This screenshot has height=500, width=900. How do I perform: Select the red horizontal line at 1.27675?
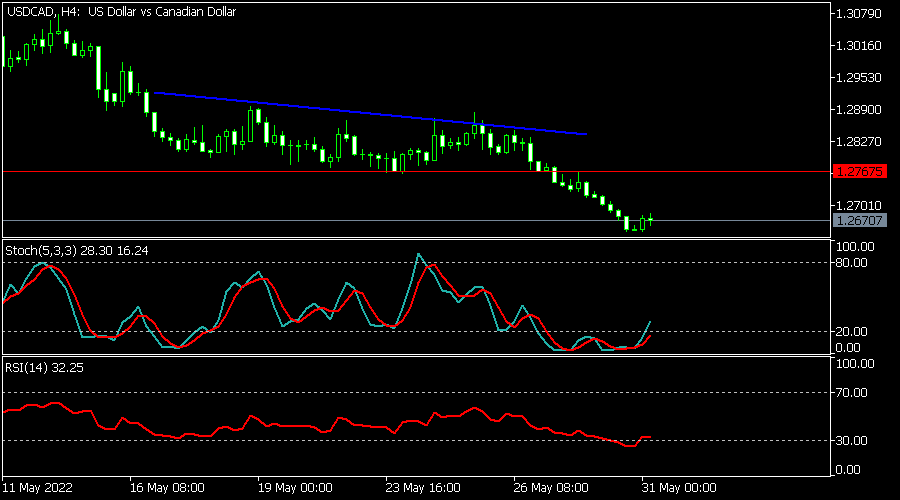coord(417,172)
